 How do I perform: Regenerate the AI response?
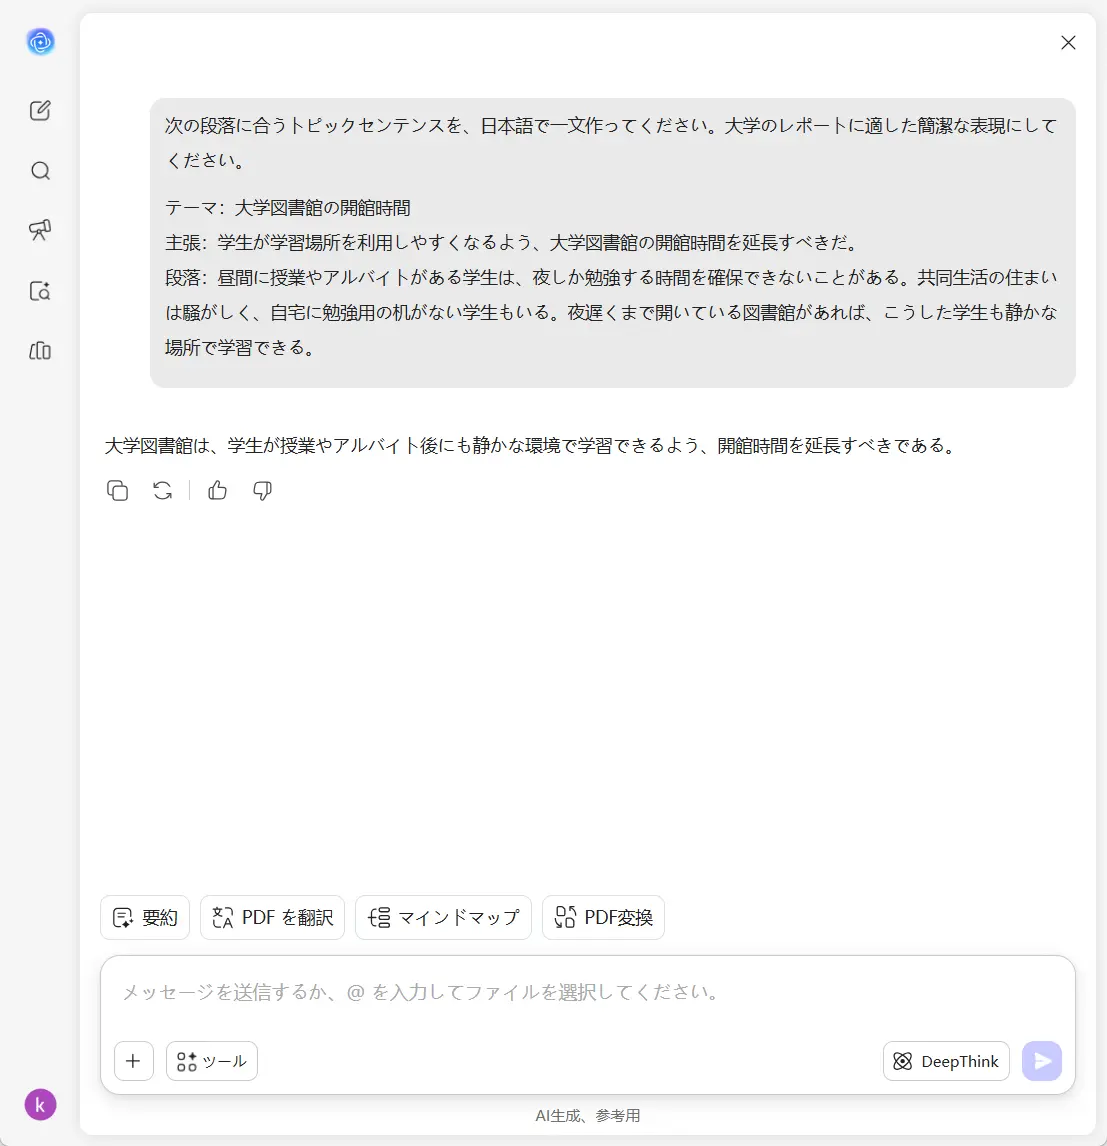click(162, 490)
